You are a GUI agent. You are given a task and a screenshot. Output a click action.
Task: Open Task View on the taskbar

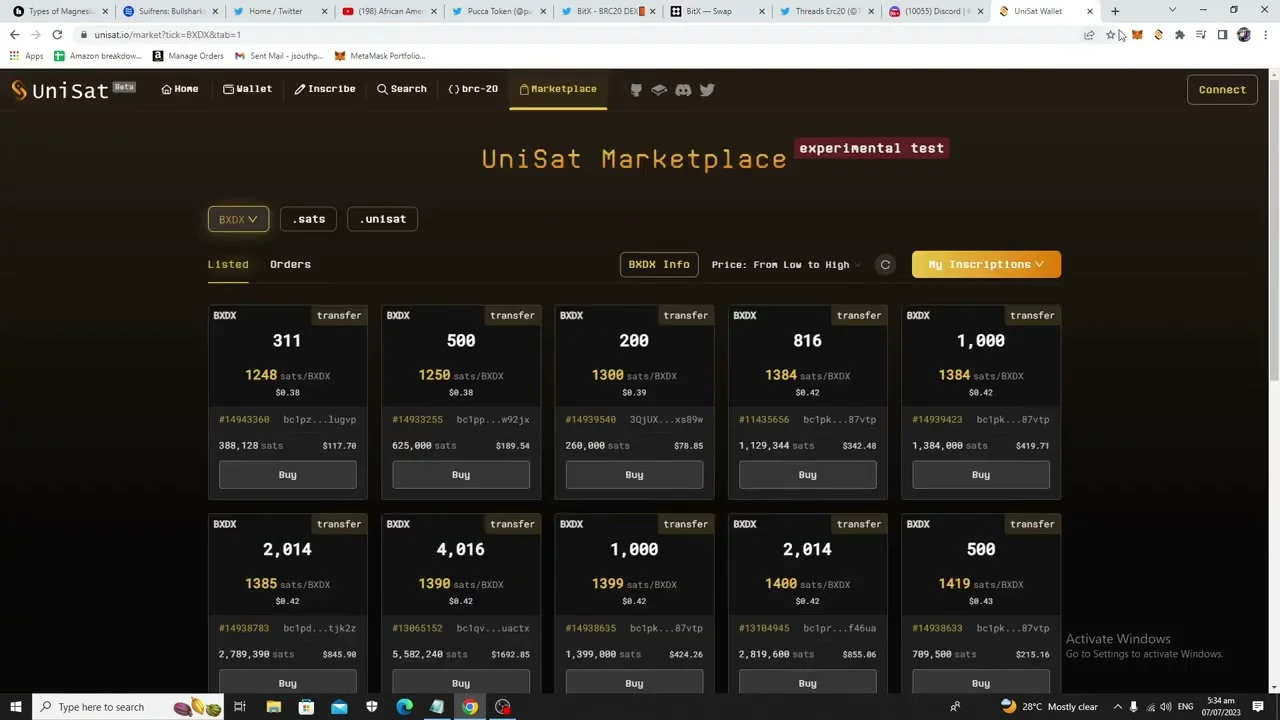240,707
